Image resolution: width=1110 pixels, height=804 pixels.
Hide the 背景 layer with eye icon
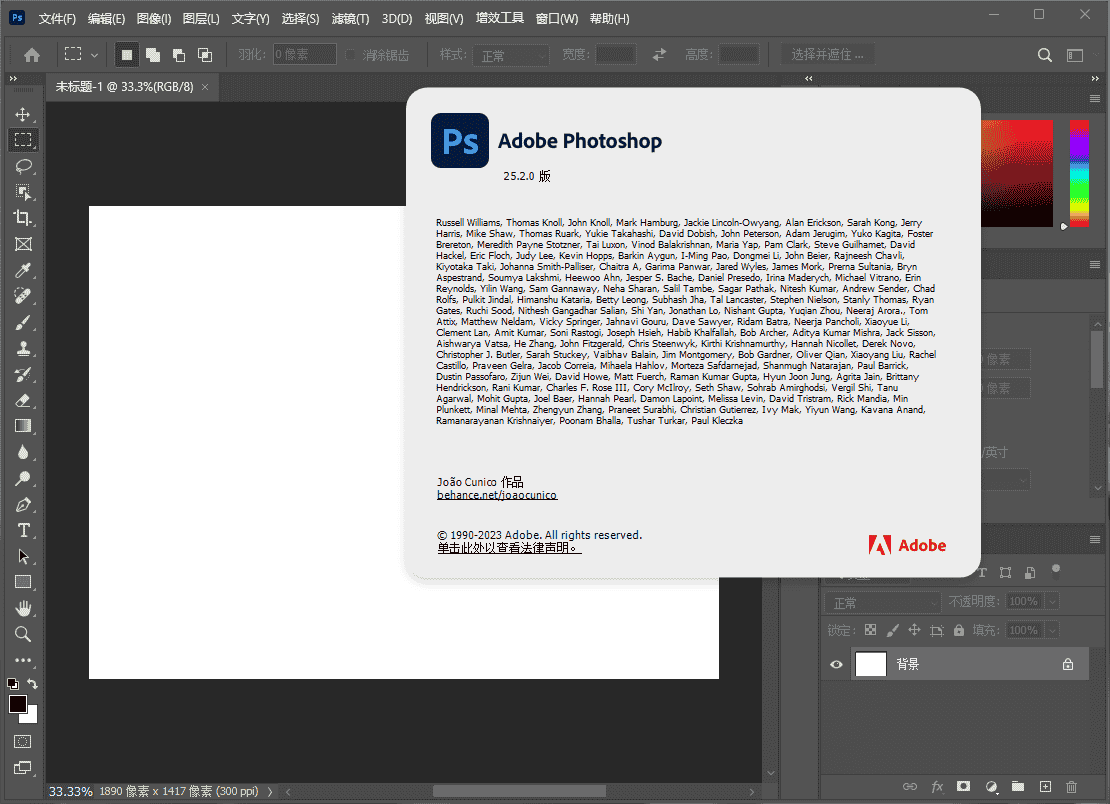pyautogui.click(x=837, y=664)
